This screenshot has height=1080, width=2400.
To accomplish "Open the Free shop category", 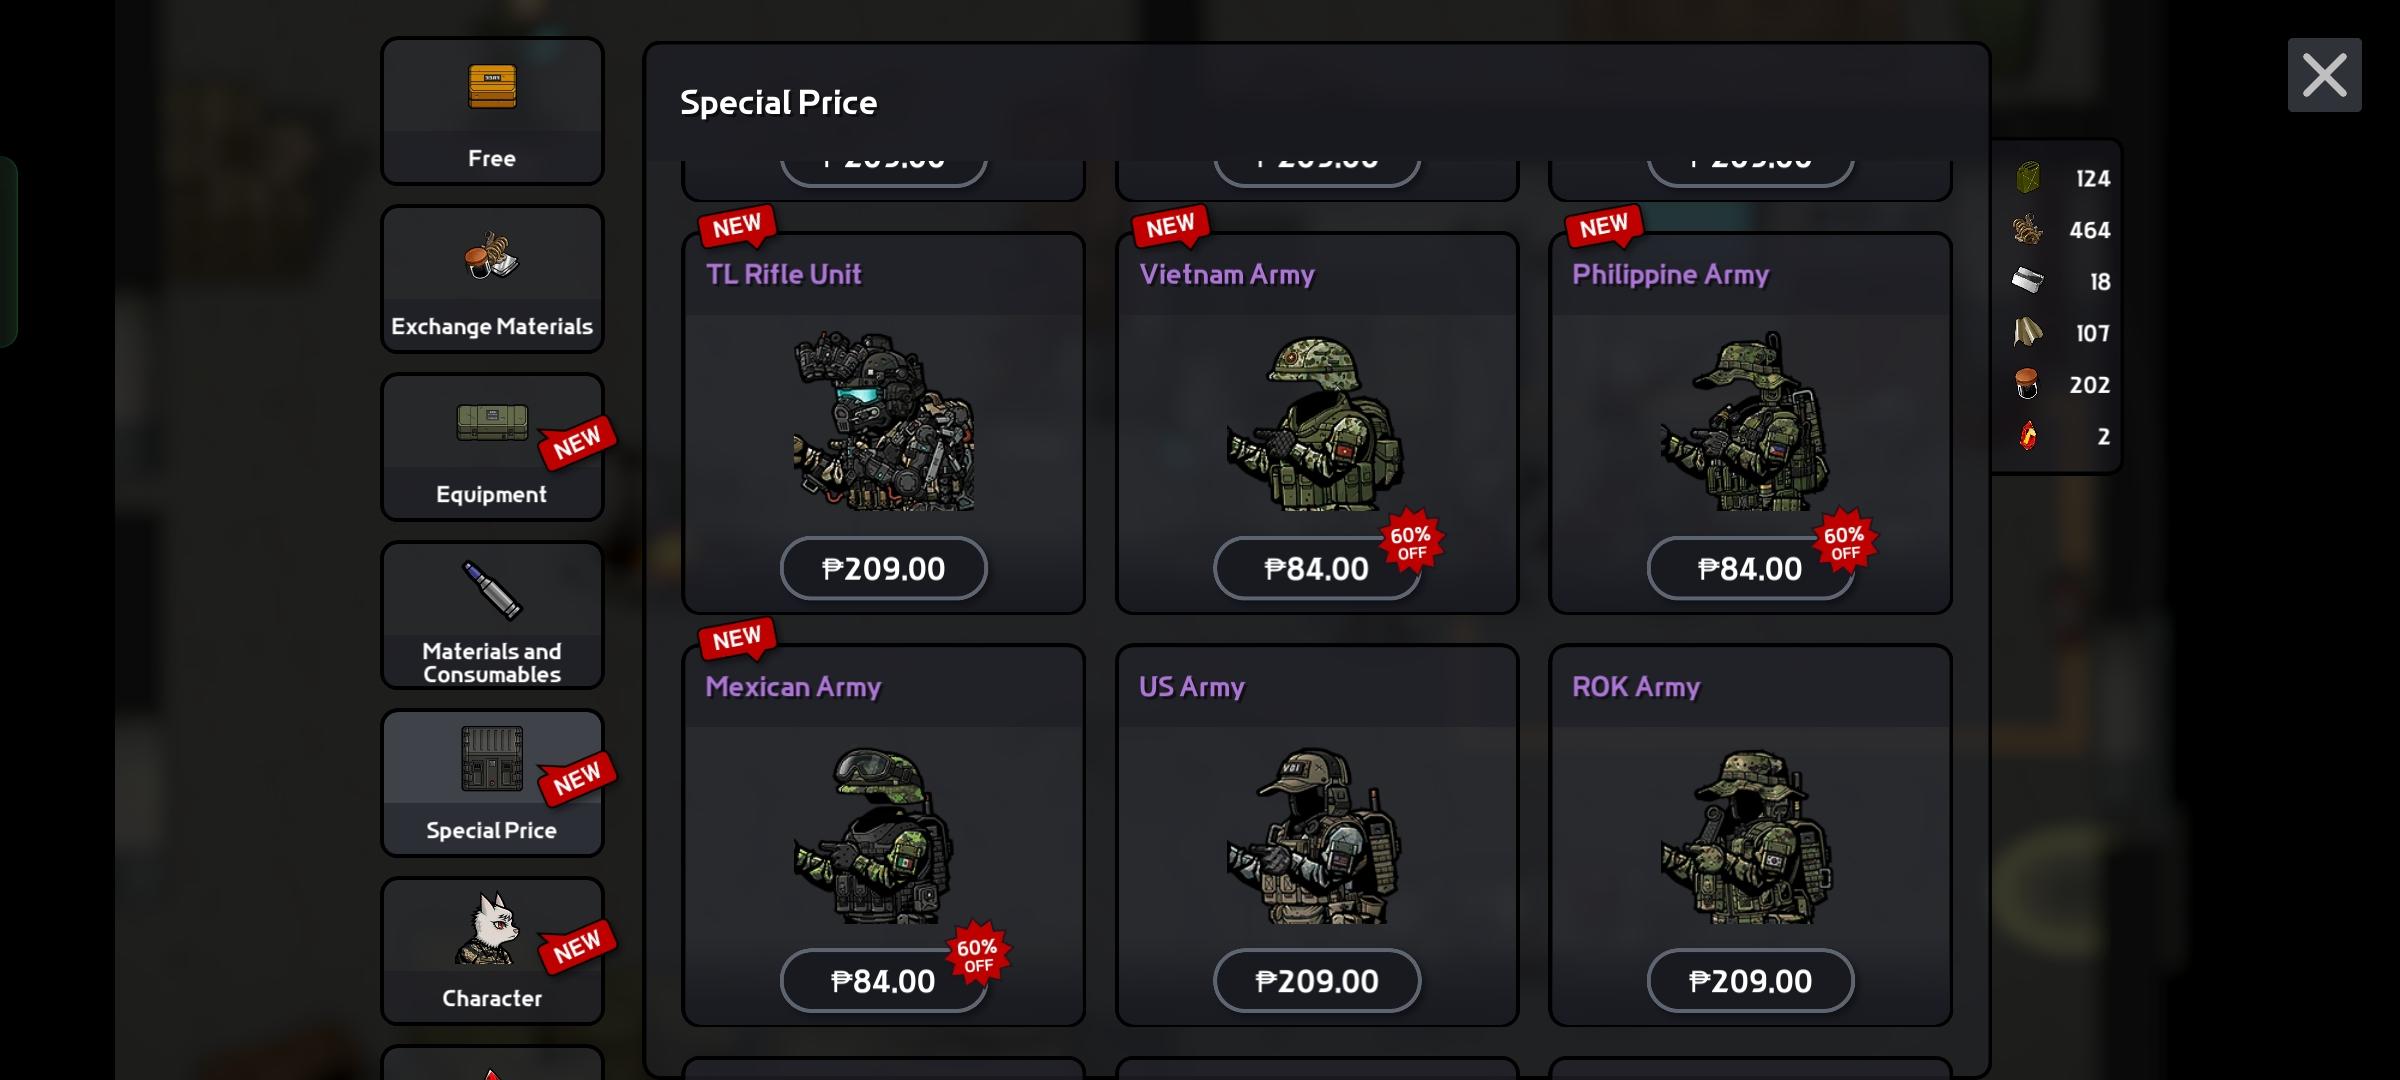I will 492,111.
